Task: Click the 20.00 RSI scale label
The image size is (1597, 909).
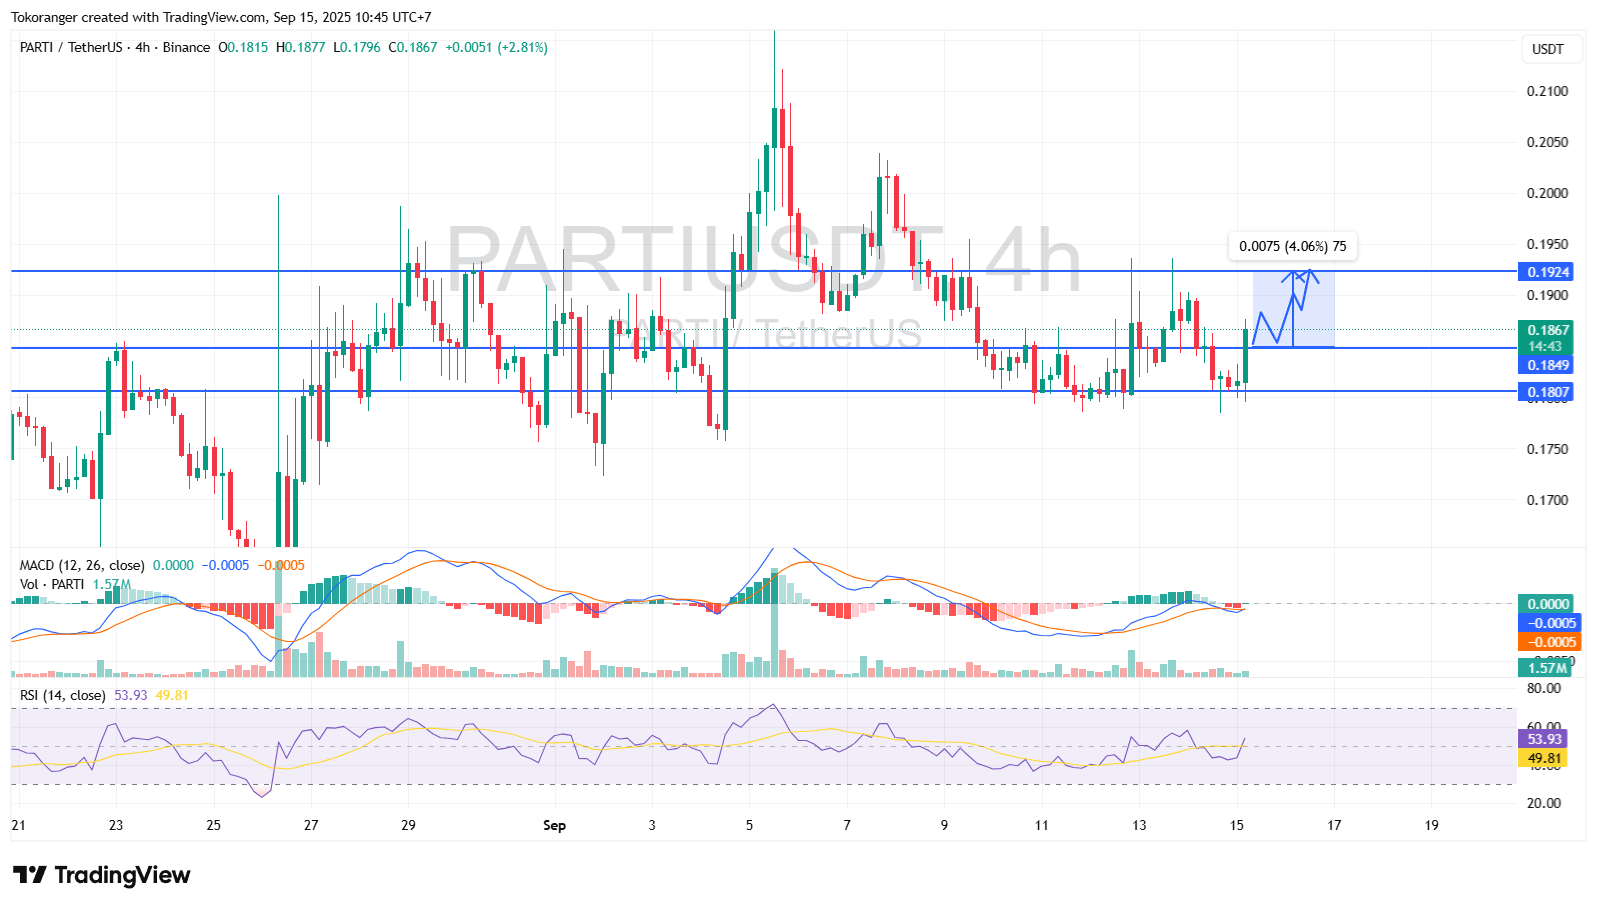Action: pos(1544,803)
